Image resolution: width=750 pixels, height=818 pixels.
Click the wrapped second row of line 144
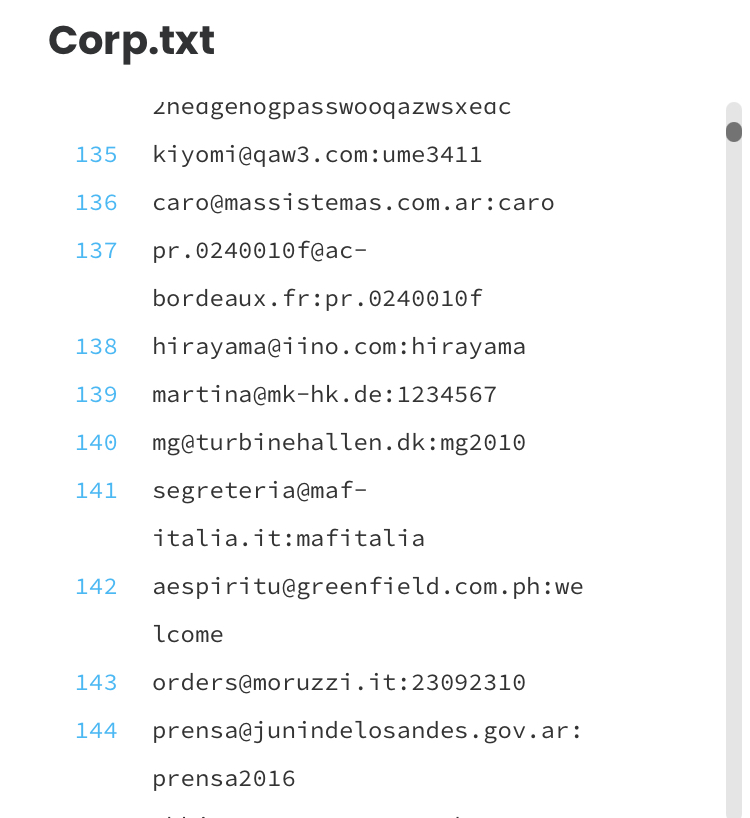pyautogui.click(x=224, y=779)
